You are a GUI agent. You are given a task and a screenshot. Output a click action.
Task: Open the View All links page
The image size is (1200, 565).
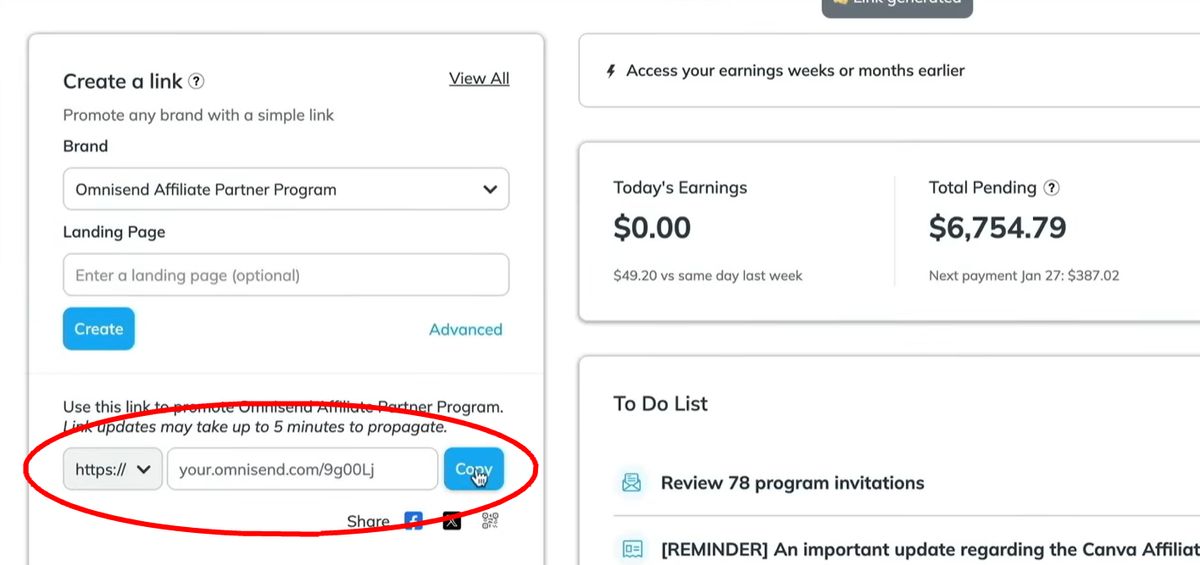pyautogui.click(x=479, y=79)
